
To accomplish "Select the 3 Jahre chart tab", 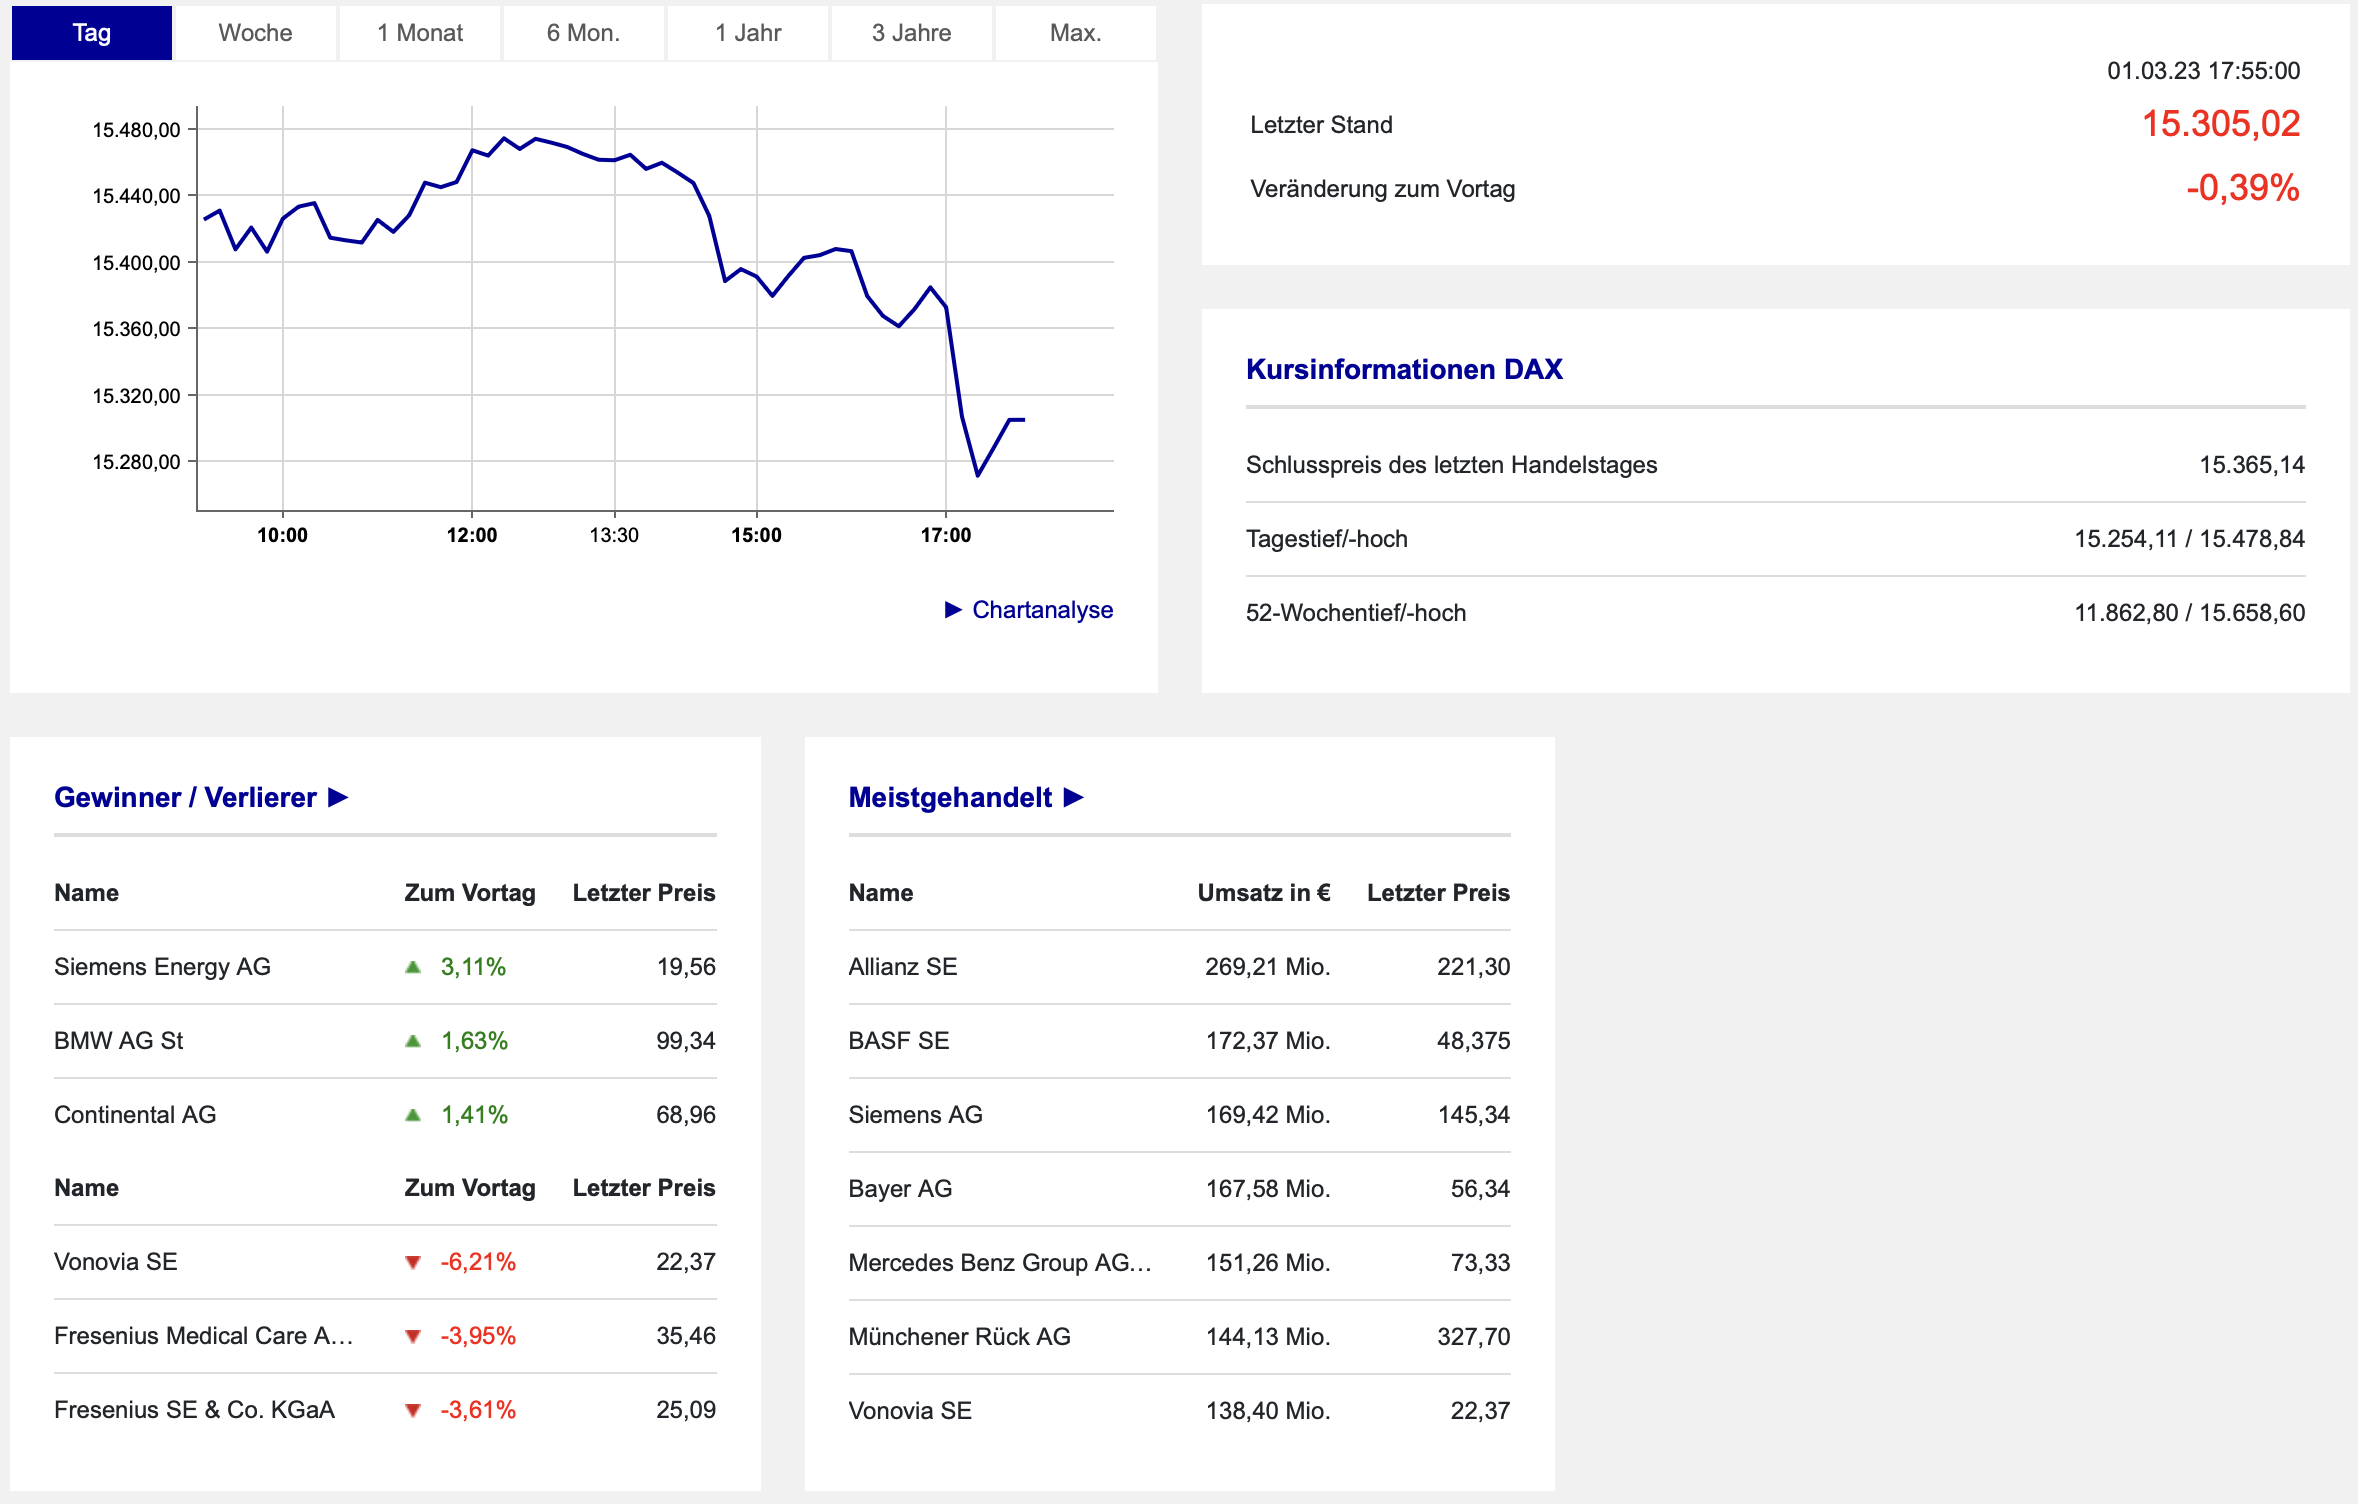I will tap(911, 33).
